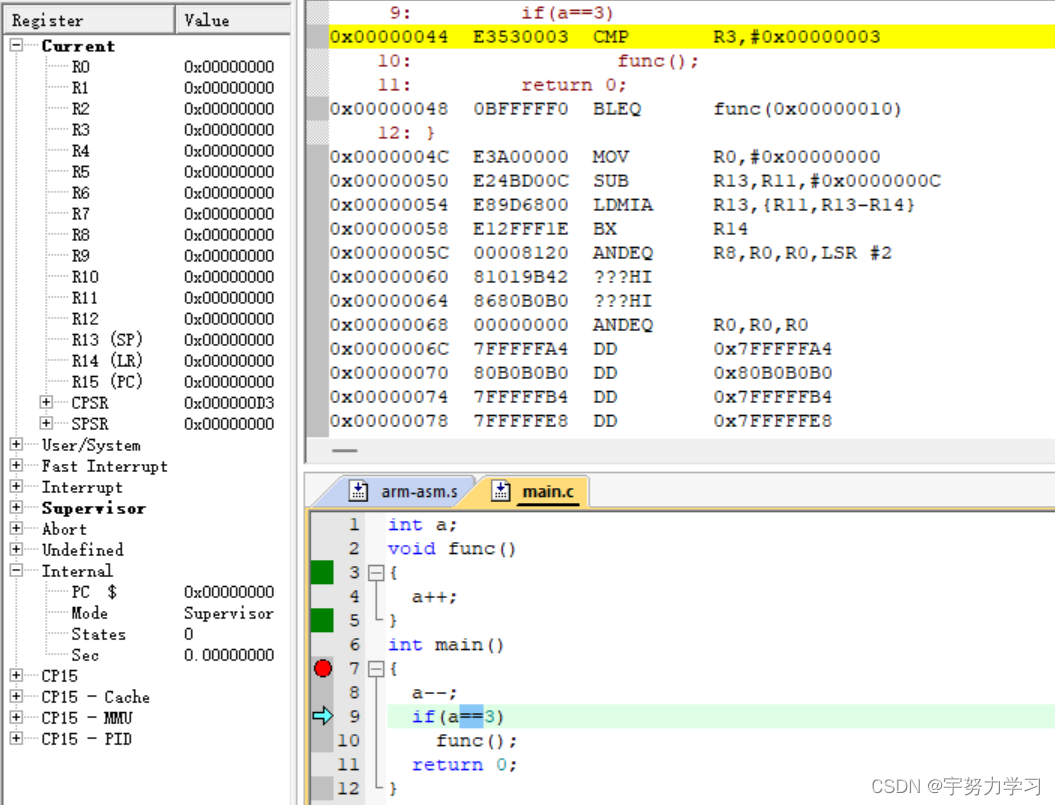The image size is (1055, 805).
Task: Expand the CPSR register node
Action: coord(46,402)
